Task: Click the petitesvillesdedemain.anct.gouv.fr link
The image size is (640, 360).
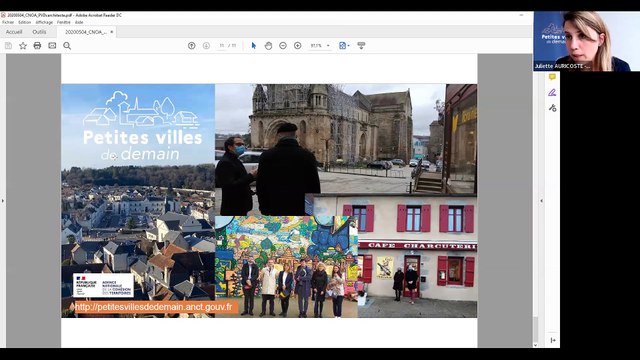Action: [x=154, y=307]
